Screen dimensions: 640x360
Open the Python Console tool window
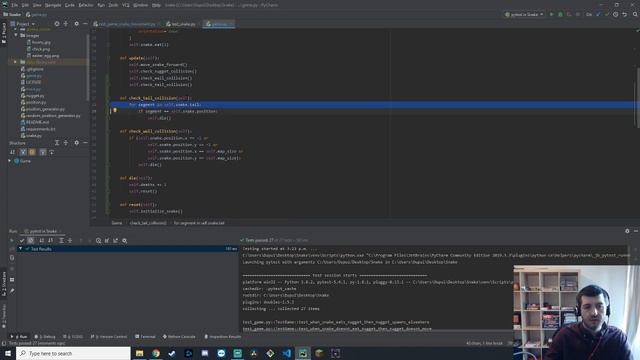[x=179, y=337]
